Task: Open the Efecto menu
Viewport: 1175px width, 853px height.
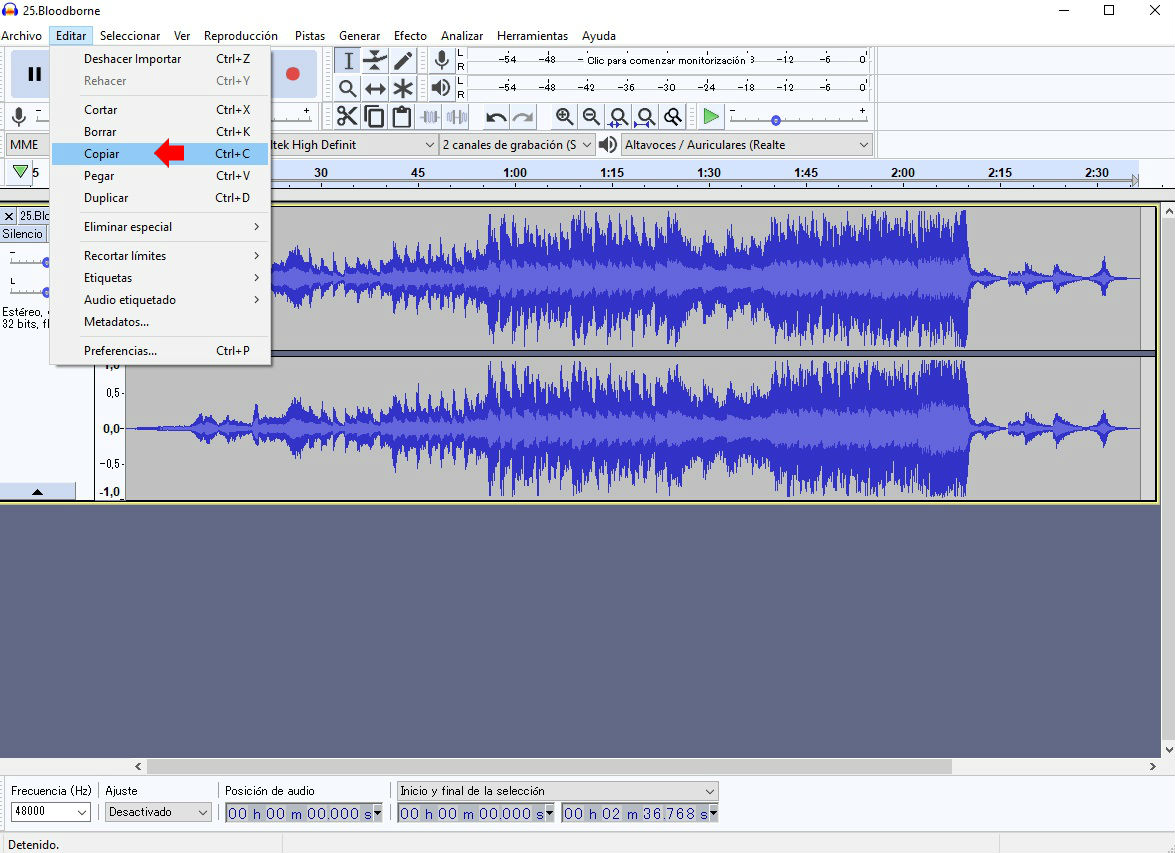Action: (x=410, y=36)
